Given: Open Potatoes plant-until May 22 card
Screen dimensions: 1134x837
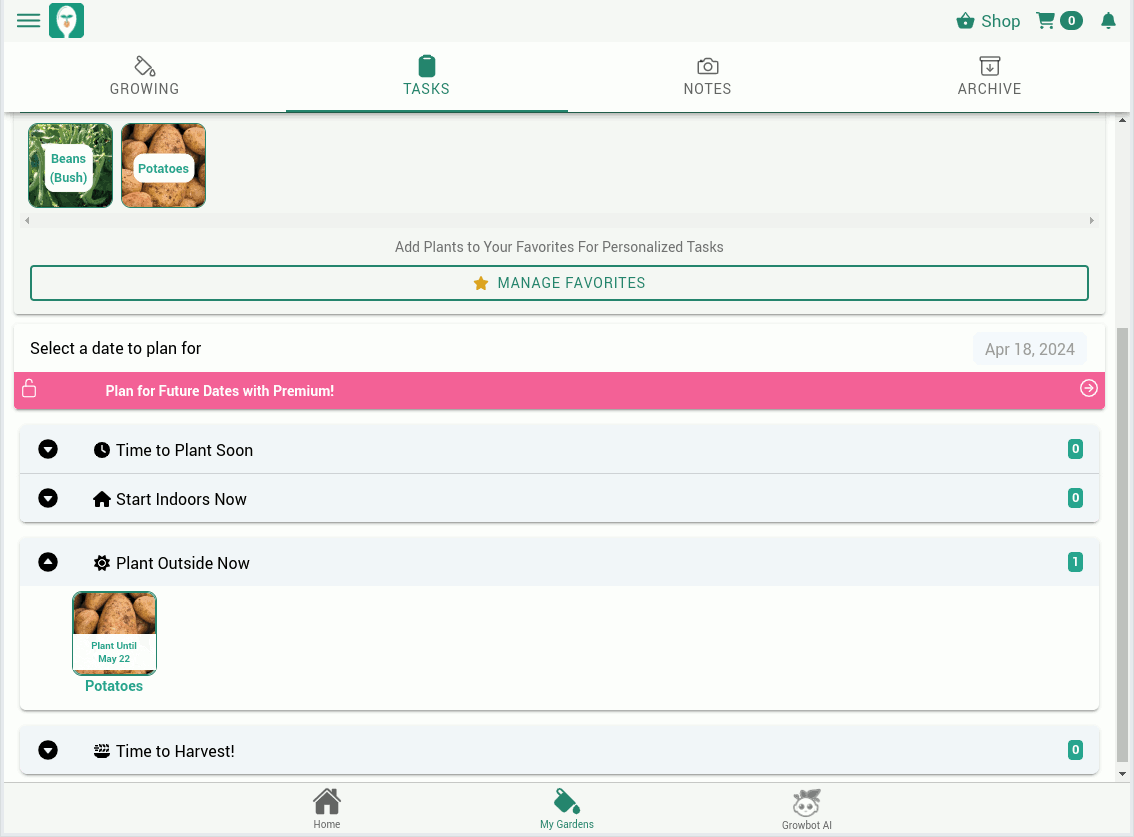Looking at the screenshot, I should pyautogui.click(x=114, y=634).
